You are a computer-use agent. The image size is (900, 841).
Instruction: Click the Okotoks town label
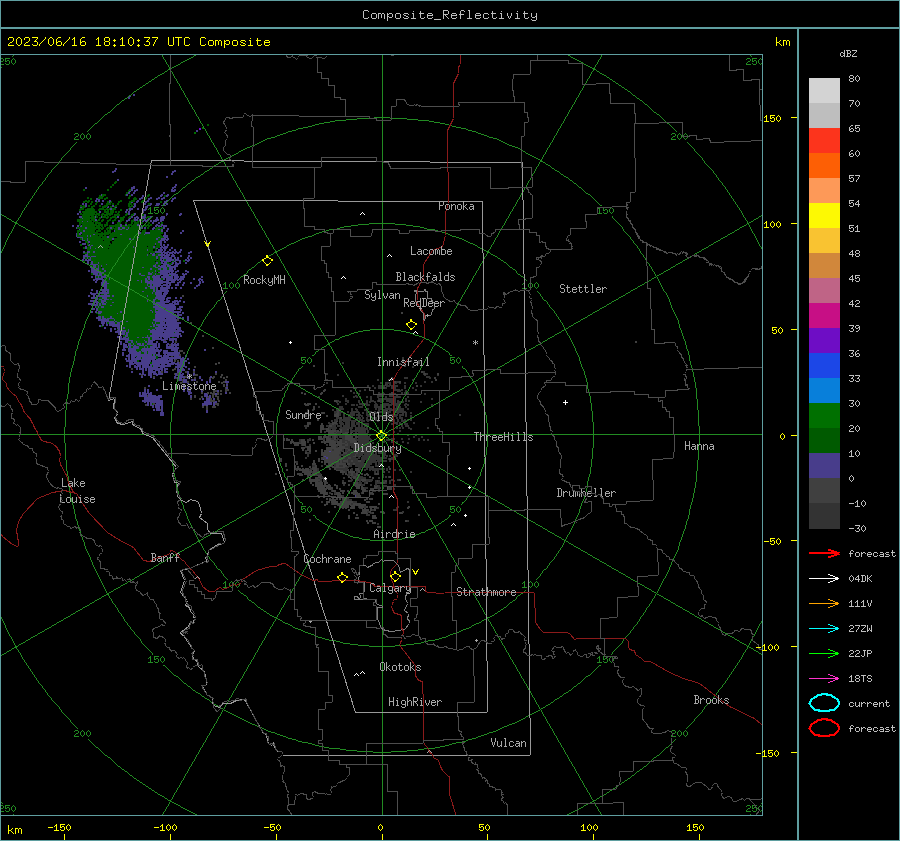point(400,667)
